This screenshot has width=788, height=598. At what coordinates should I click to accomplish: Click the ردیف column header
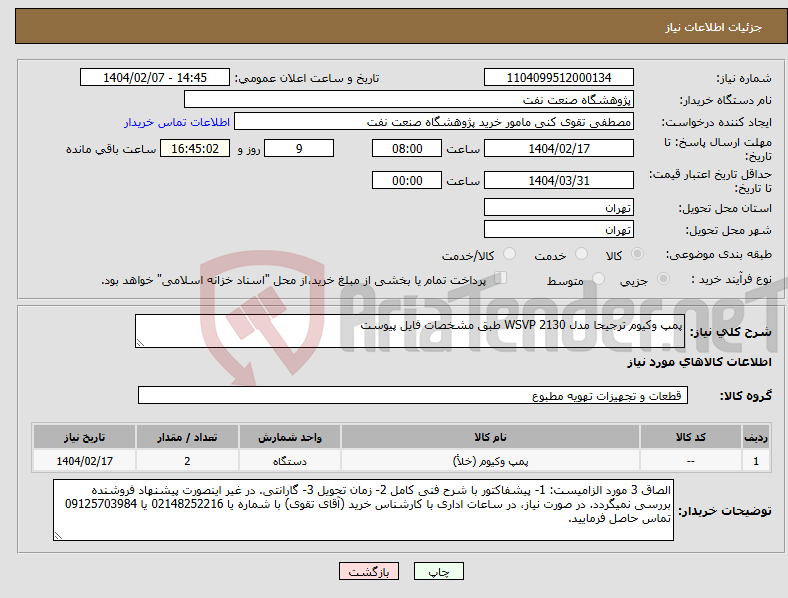[x=756, y=437]
